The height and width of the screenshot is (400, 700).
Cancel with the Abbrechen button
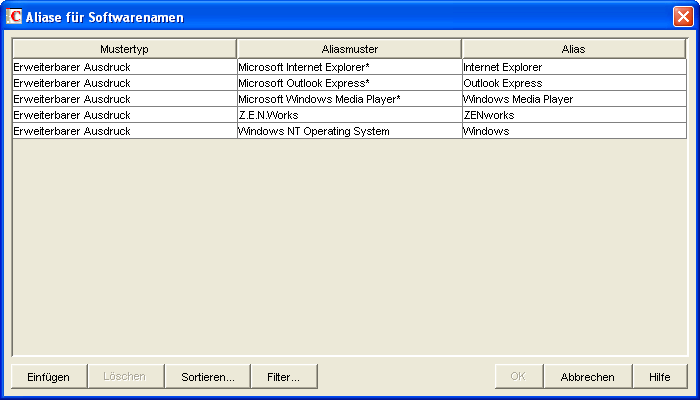[x=588, y=376]
